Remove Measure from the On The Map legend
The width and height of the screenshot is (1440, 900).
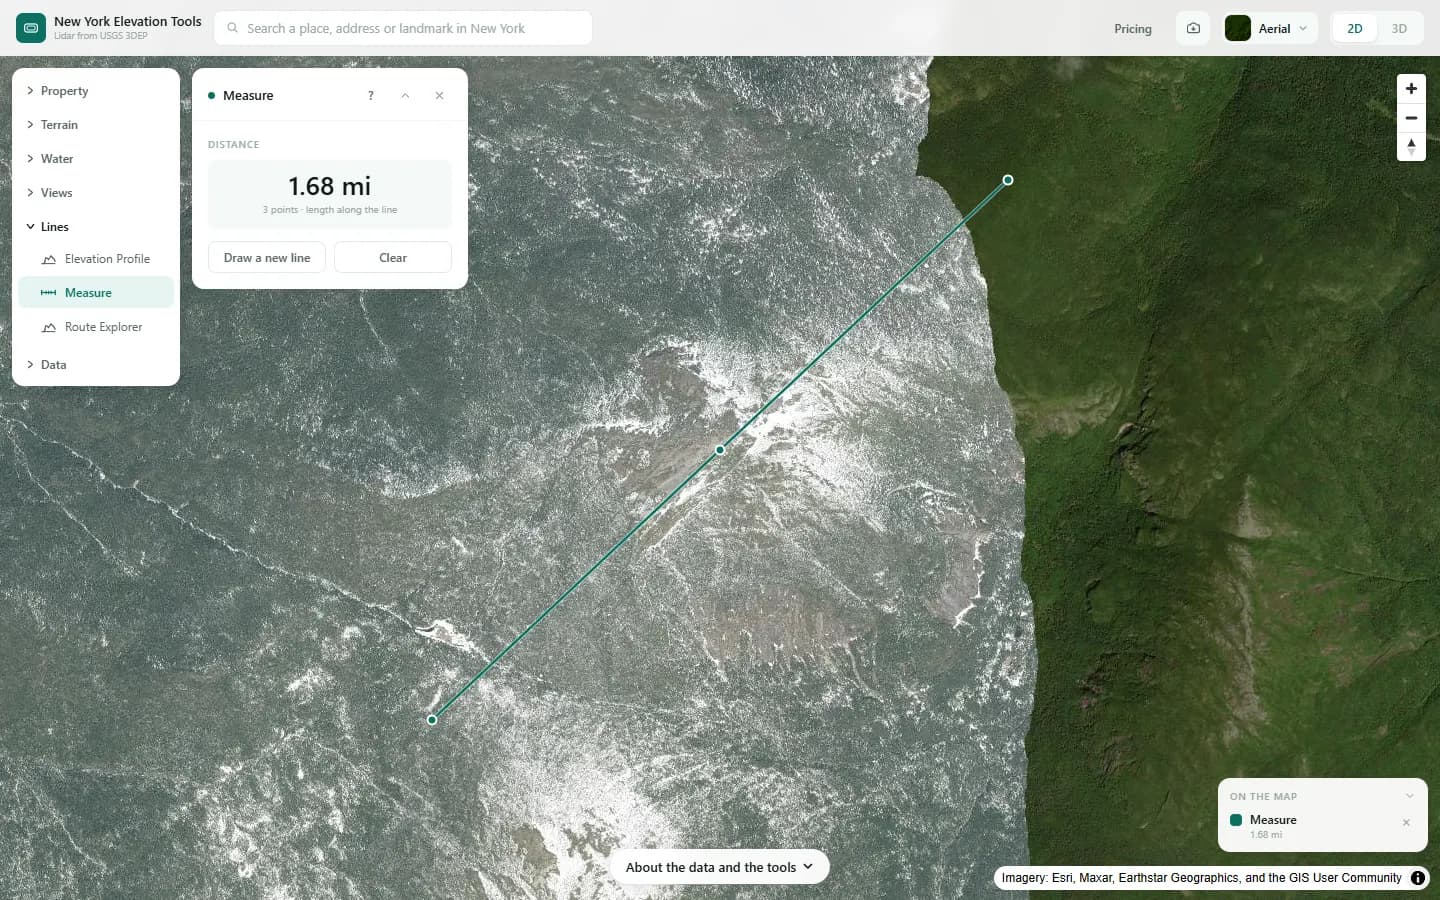(1406, 823)
